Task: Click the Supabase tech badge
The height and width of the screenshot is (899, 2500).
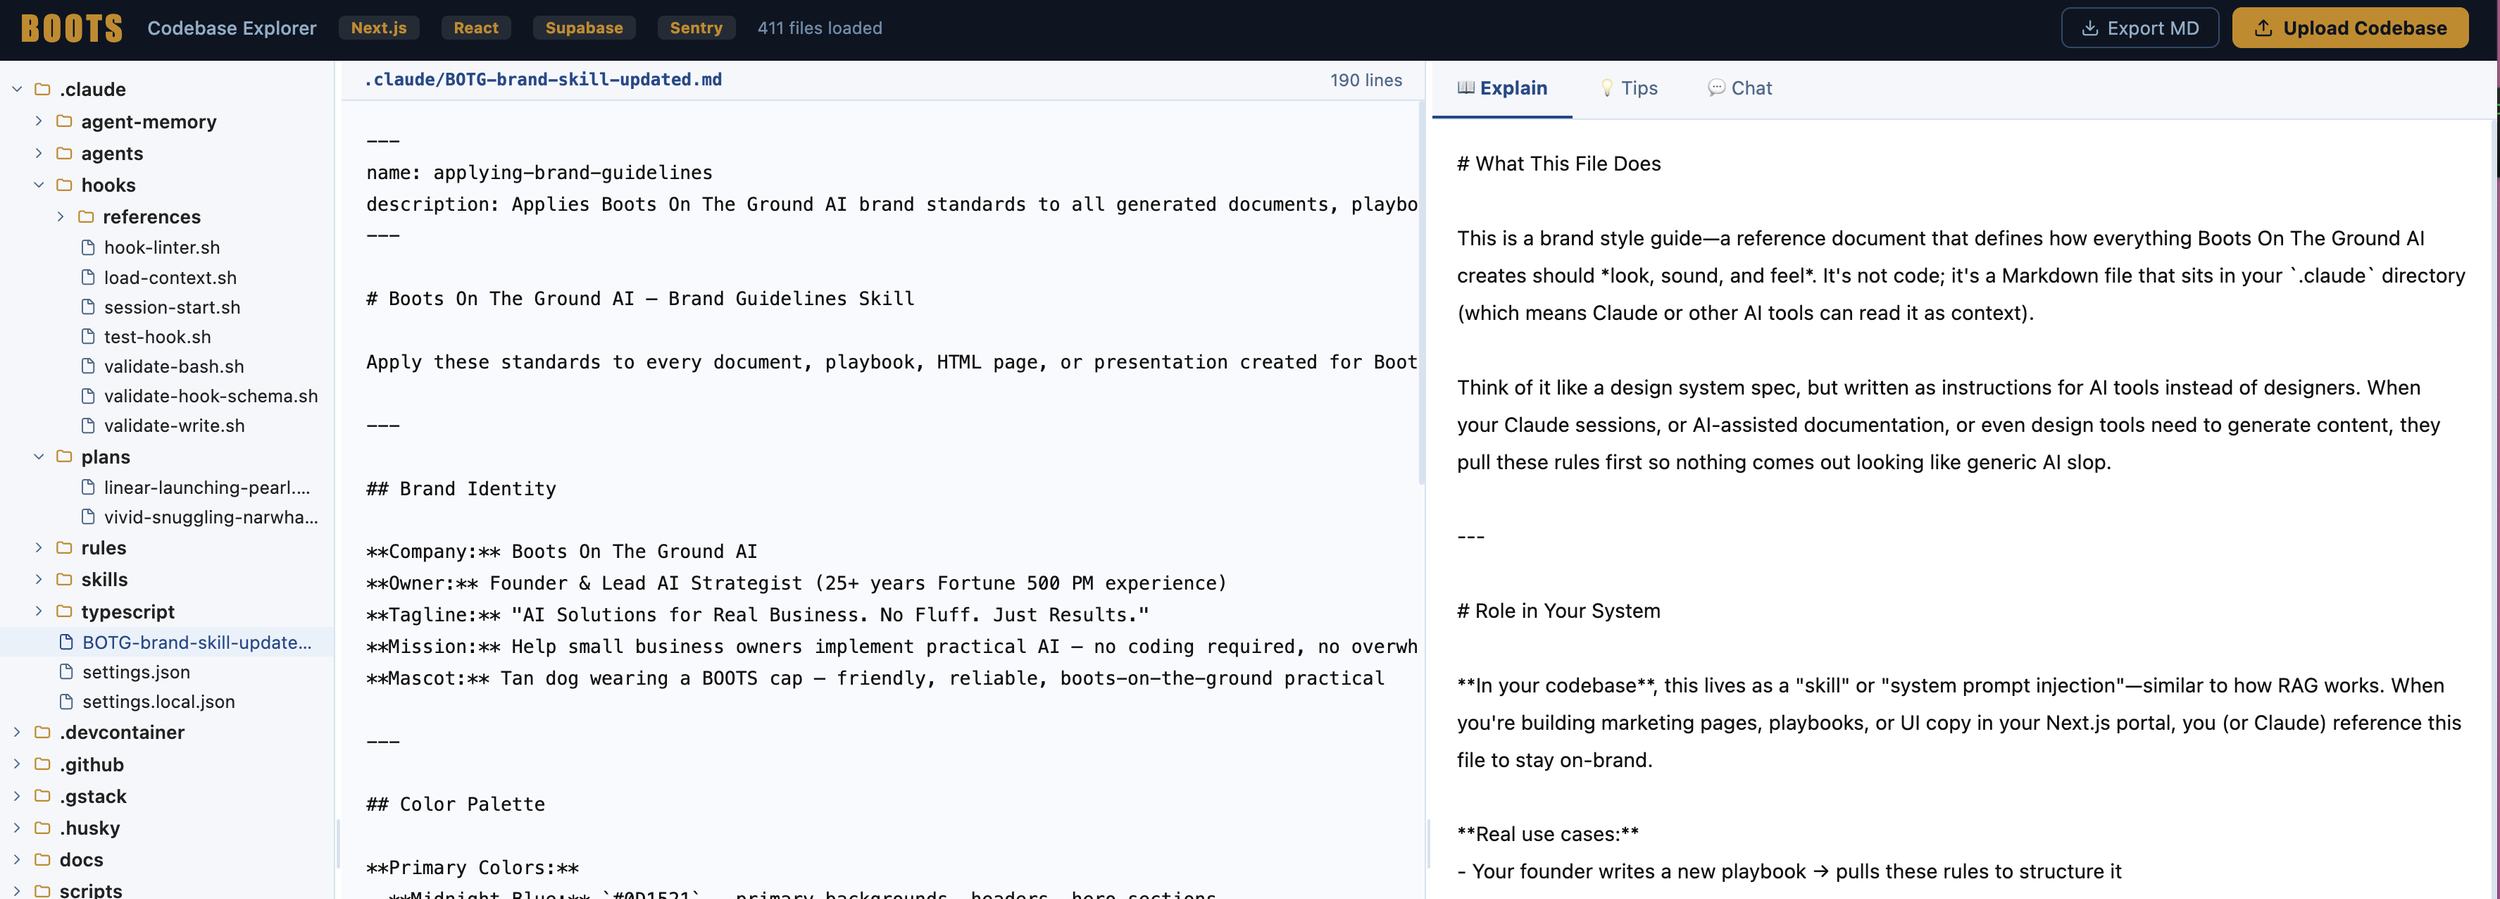Action: coord(584,28)
